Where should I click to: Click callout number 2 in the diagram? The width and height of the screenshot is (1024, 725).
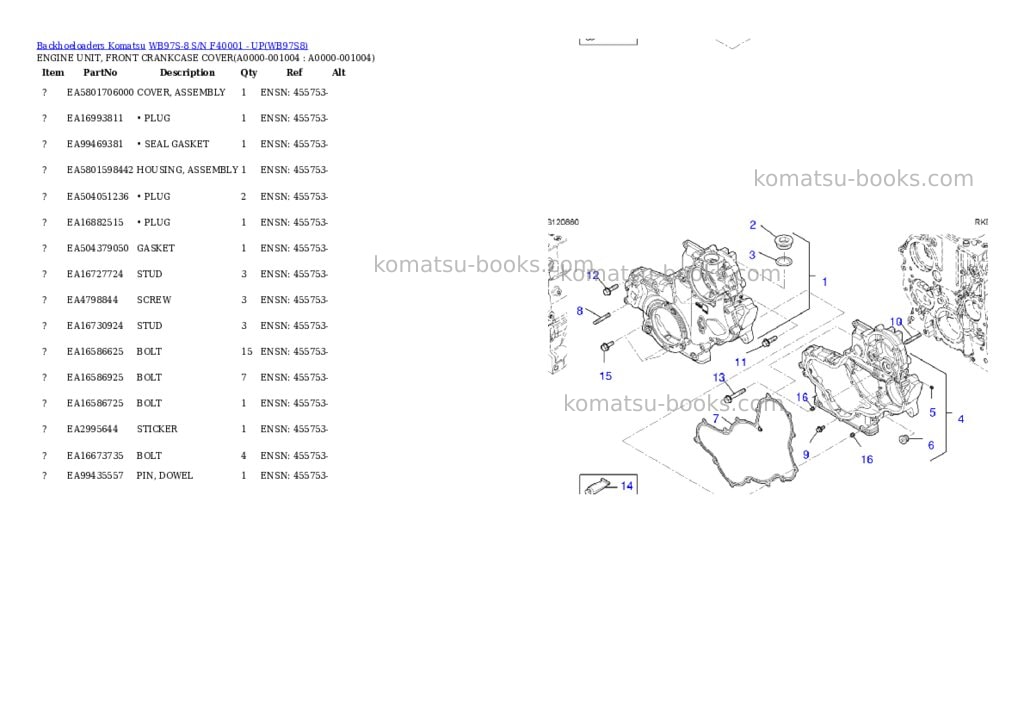point(752,225)
